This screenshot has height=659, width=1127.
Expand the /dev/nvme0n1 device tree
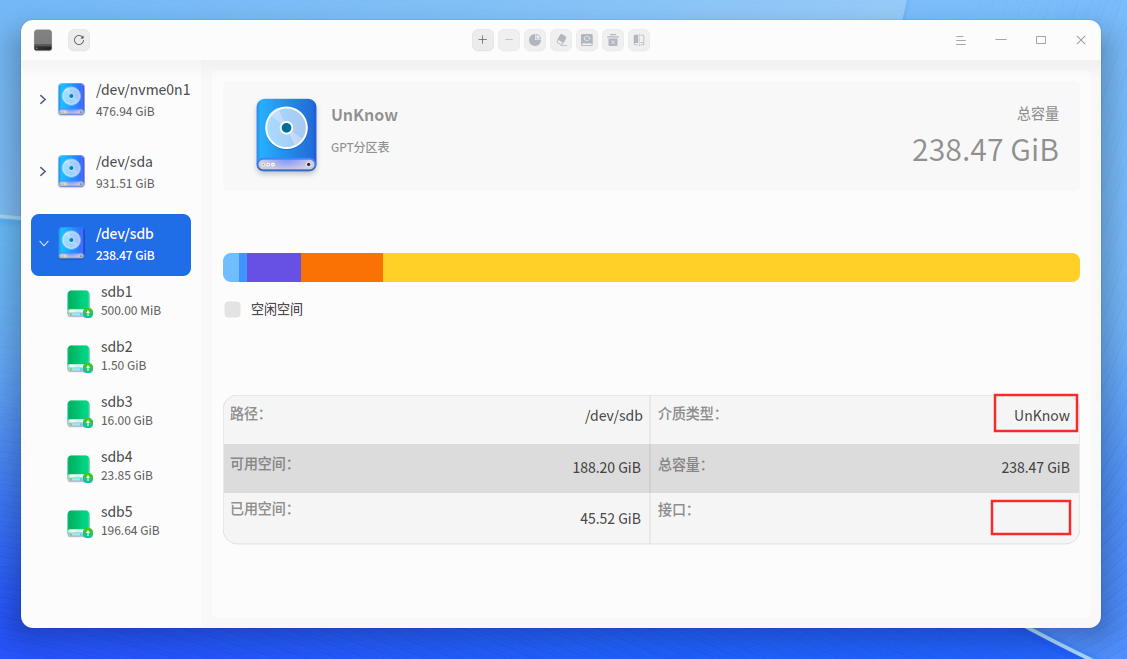(42, 100)
